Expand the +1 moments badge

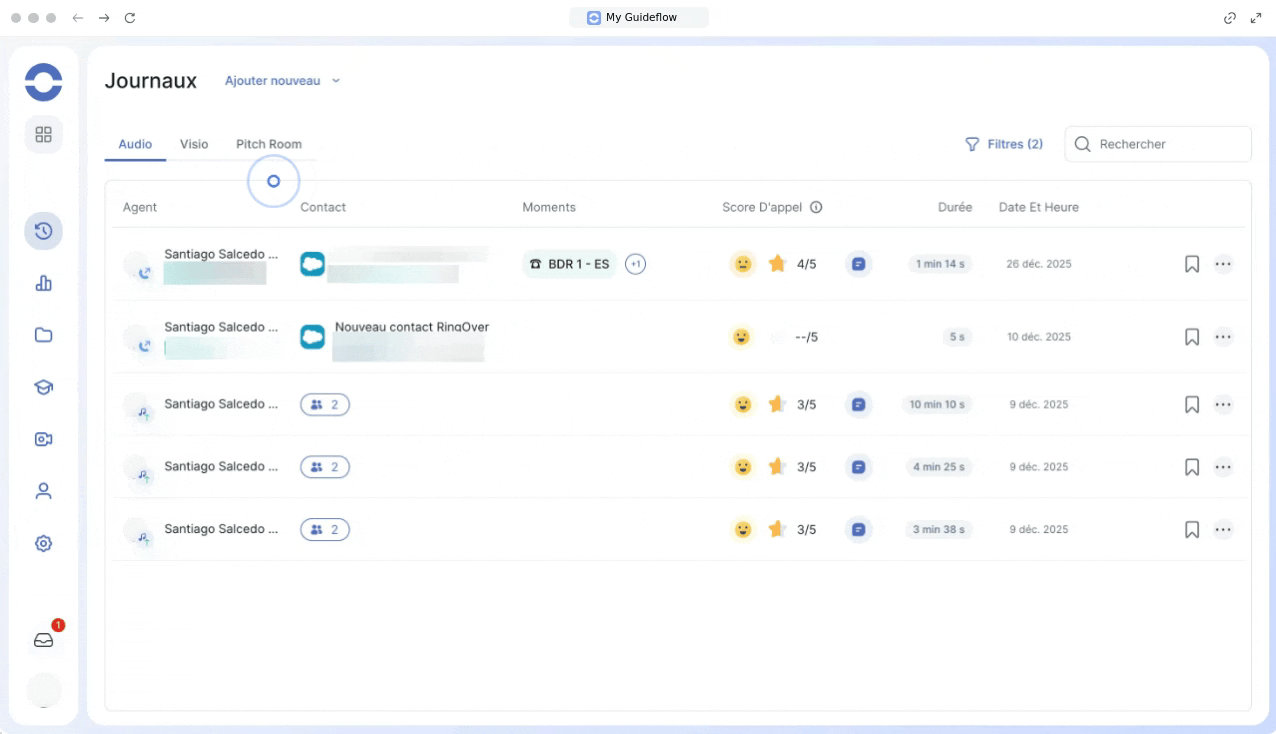pos(635,264)
